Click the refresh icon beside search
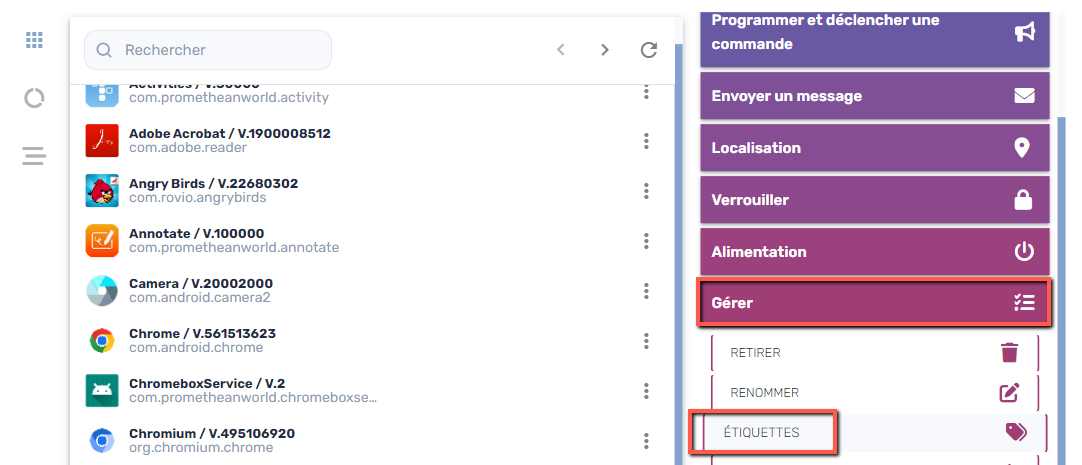This screenshot has height=465, width=1082. (x=648, y=50)
